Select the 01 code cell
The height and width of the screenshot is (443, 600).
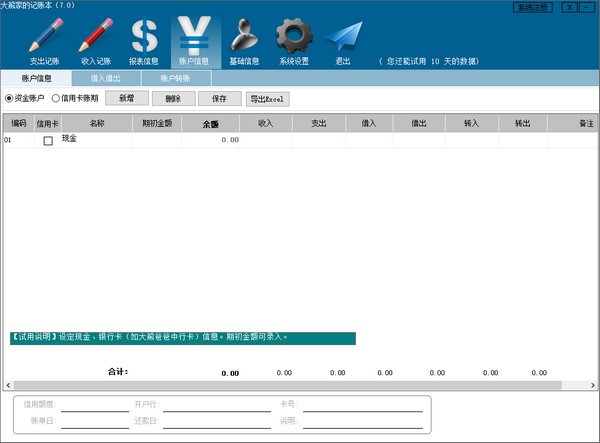tap(19, 140)
